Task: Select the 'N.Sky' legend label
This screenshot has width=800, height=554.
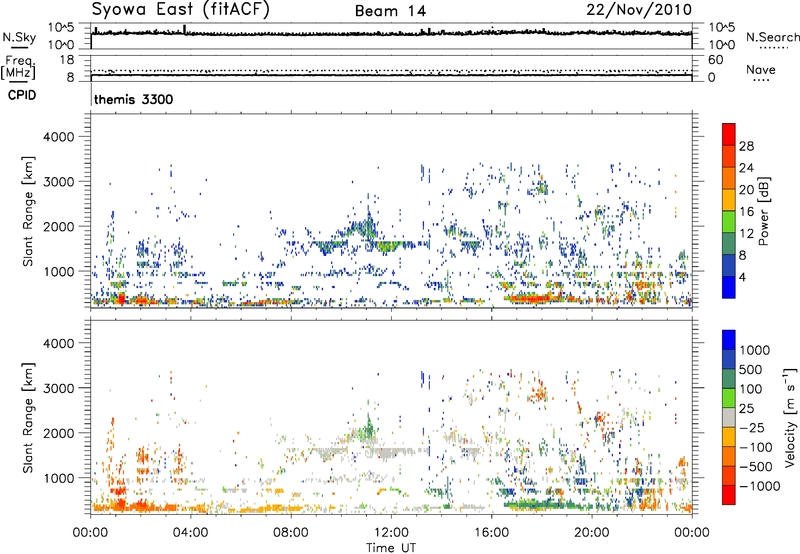Action: pos(19,37)
